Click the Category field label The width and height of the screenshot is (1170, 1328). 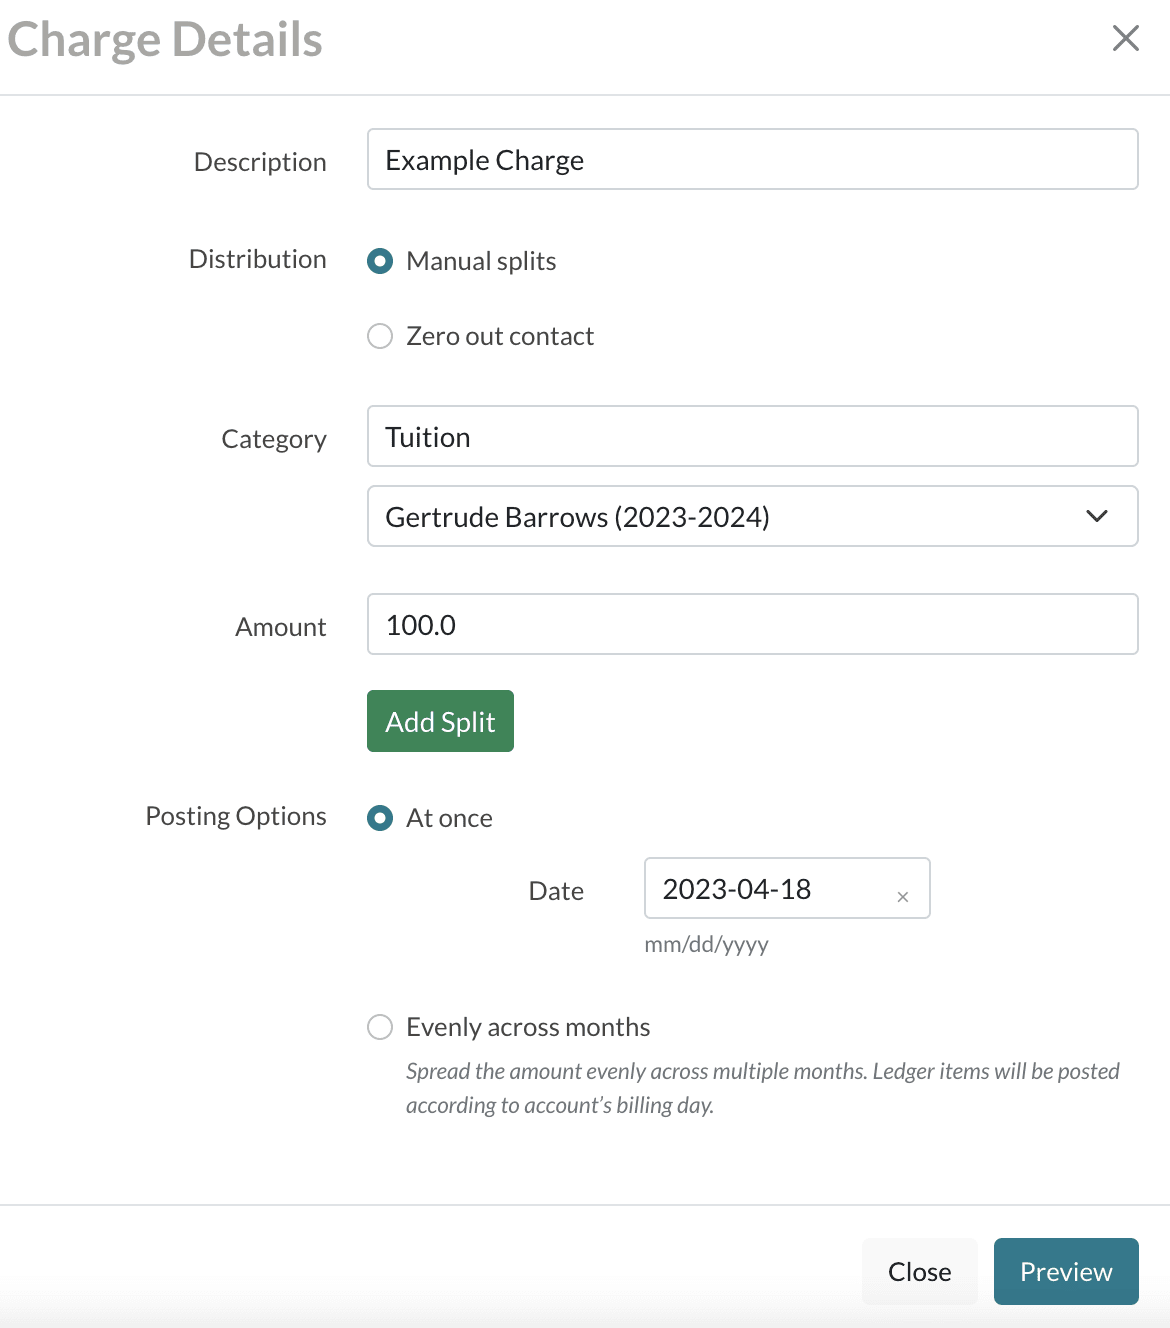tap(274, 439)
